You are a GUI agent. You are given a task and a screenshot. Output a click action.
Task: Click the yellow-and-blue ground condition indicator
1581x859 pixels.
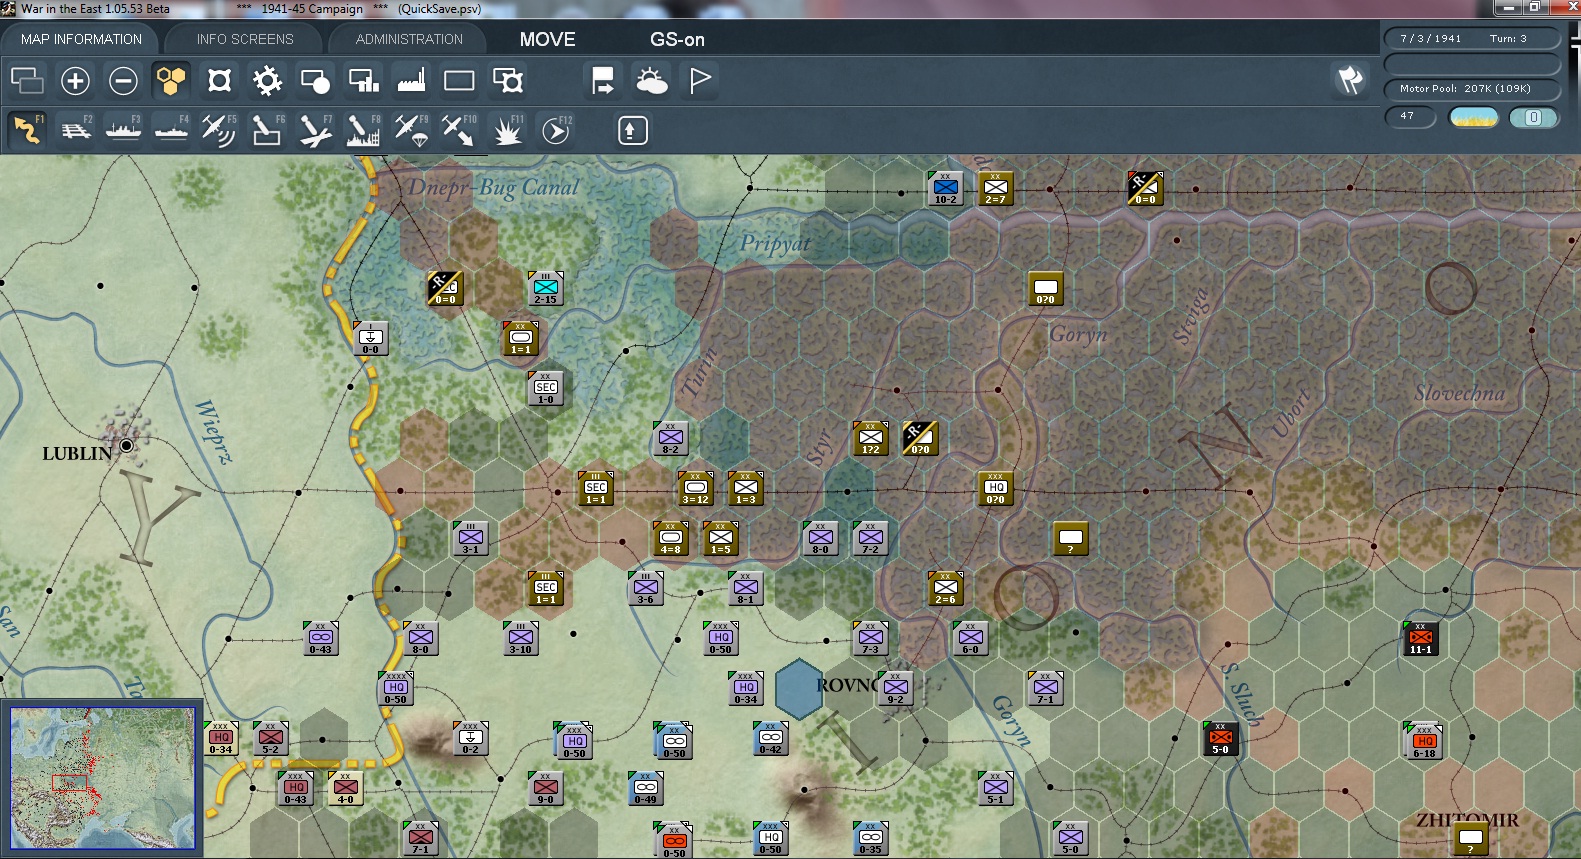[1473, 117]
